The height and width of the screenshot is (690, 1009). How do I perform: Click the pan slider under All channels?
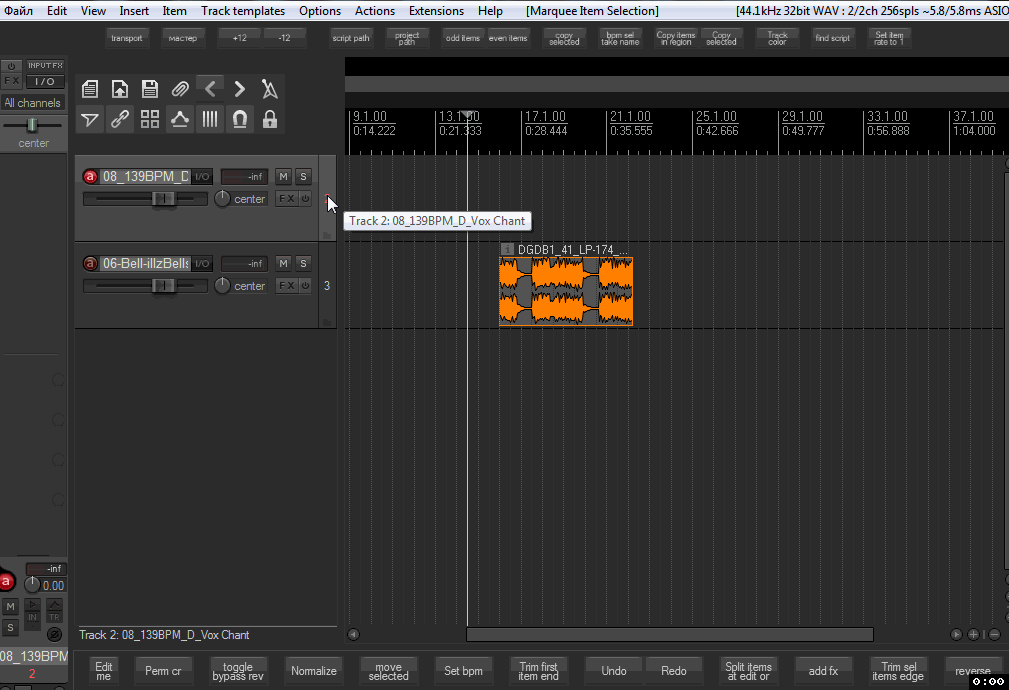click(33, 125)
